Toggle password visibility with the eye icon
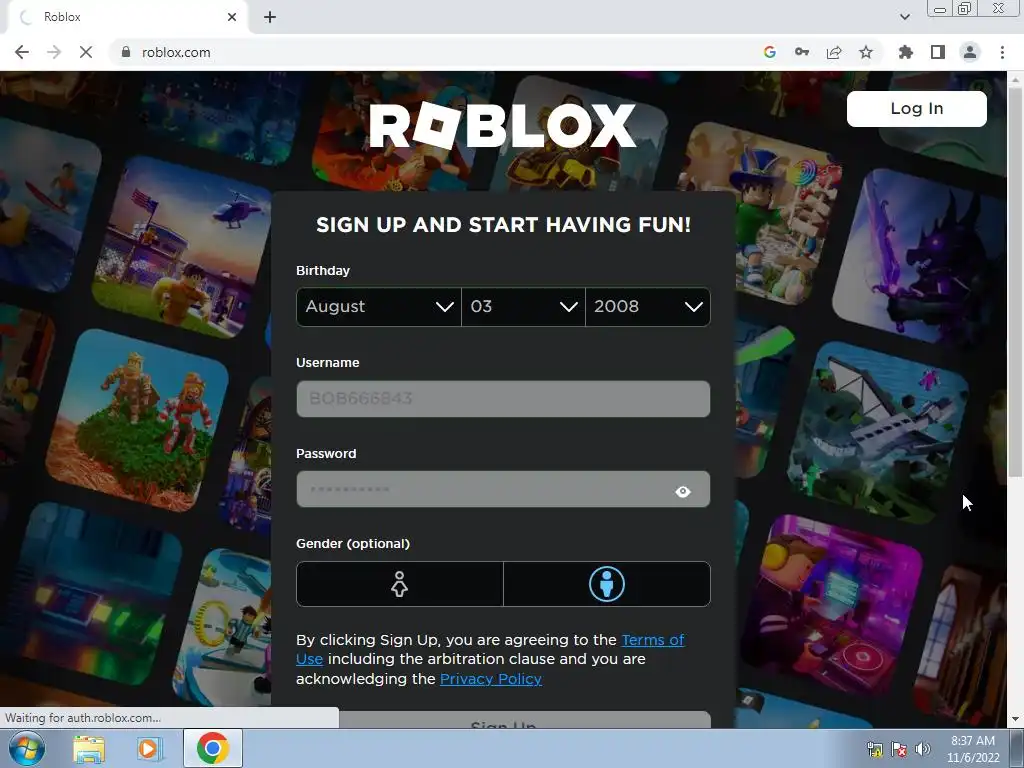 pyautogui.click(x=683, y=491)
